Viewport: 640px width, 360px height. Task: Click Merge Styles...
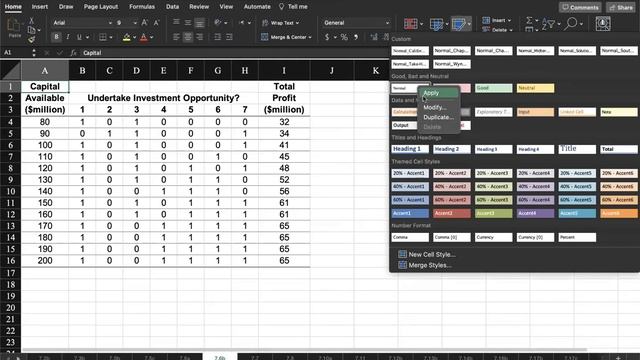425,265
